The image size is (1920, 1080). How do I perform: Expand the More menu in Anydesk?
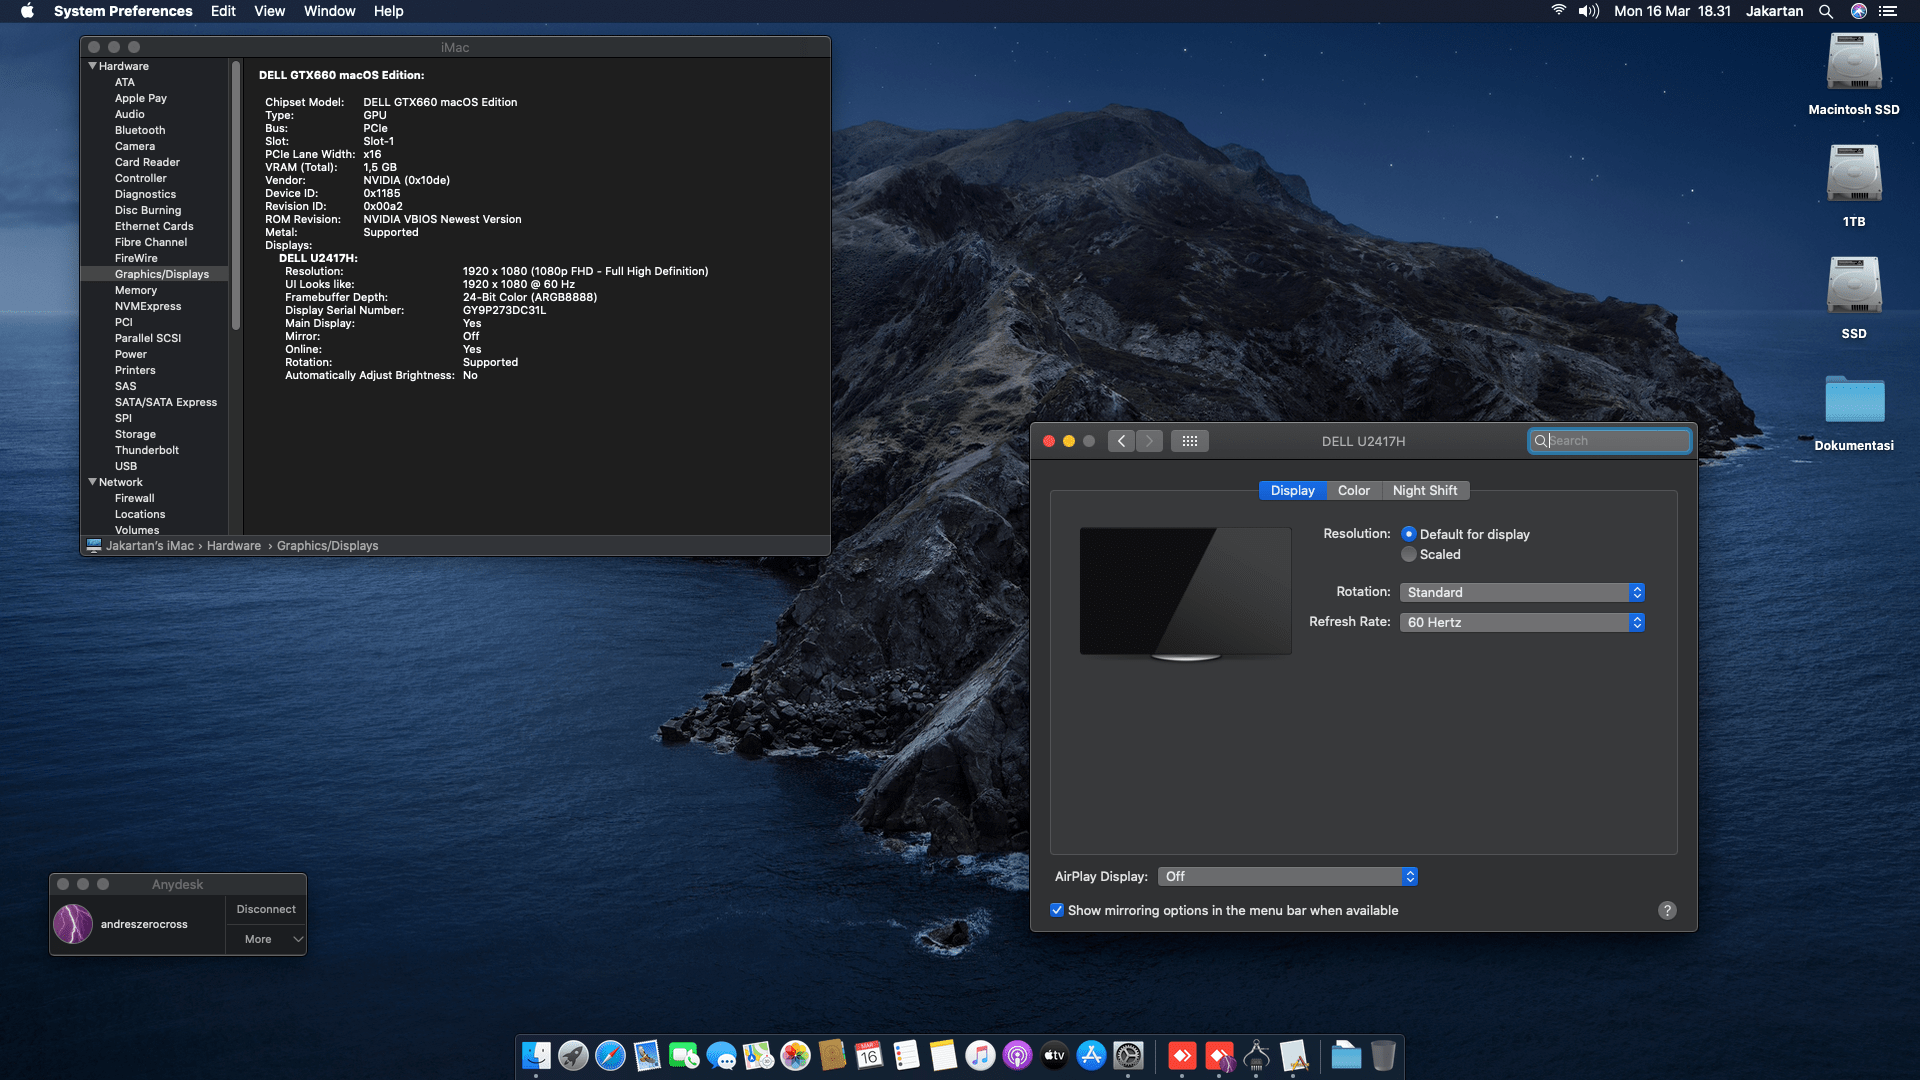tap(265, 939)
